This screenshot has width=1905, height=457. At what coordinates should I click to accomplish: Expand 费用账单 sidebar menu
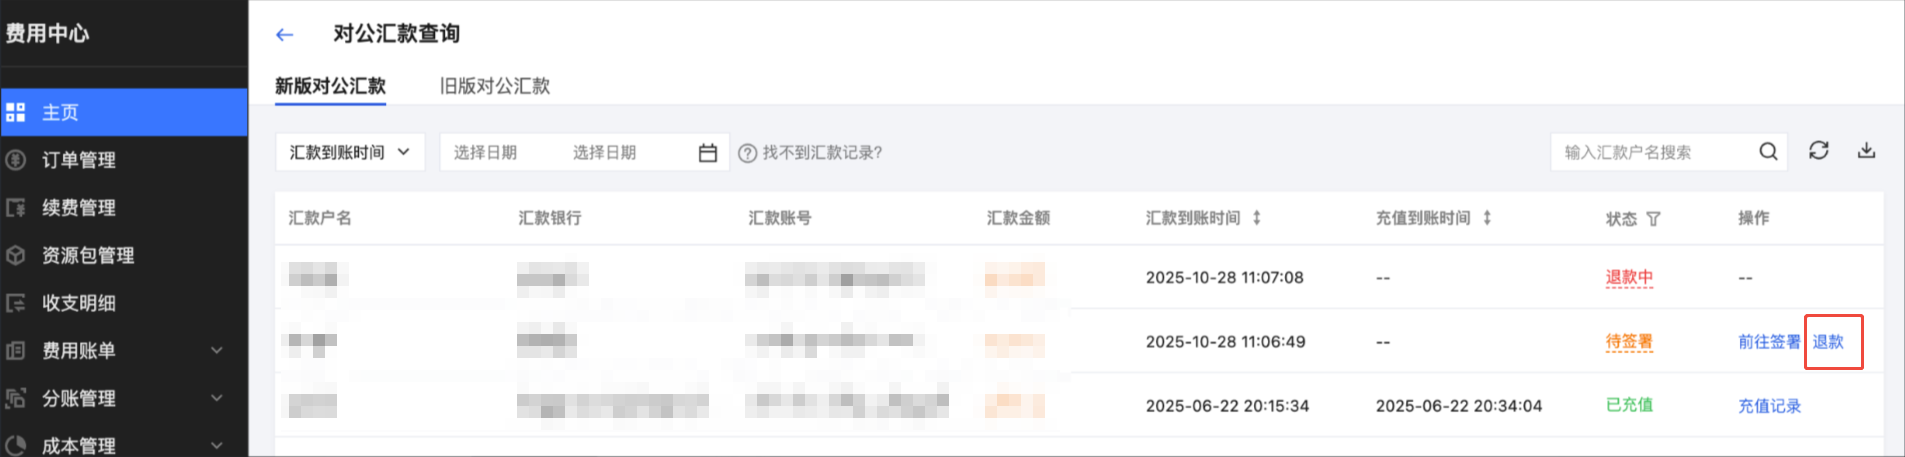[217, 351]
